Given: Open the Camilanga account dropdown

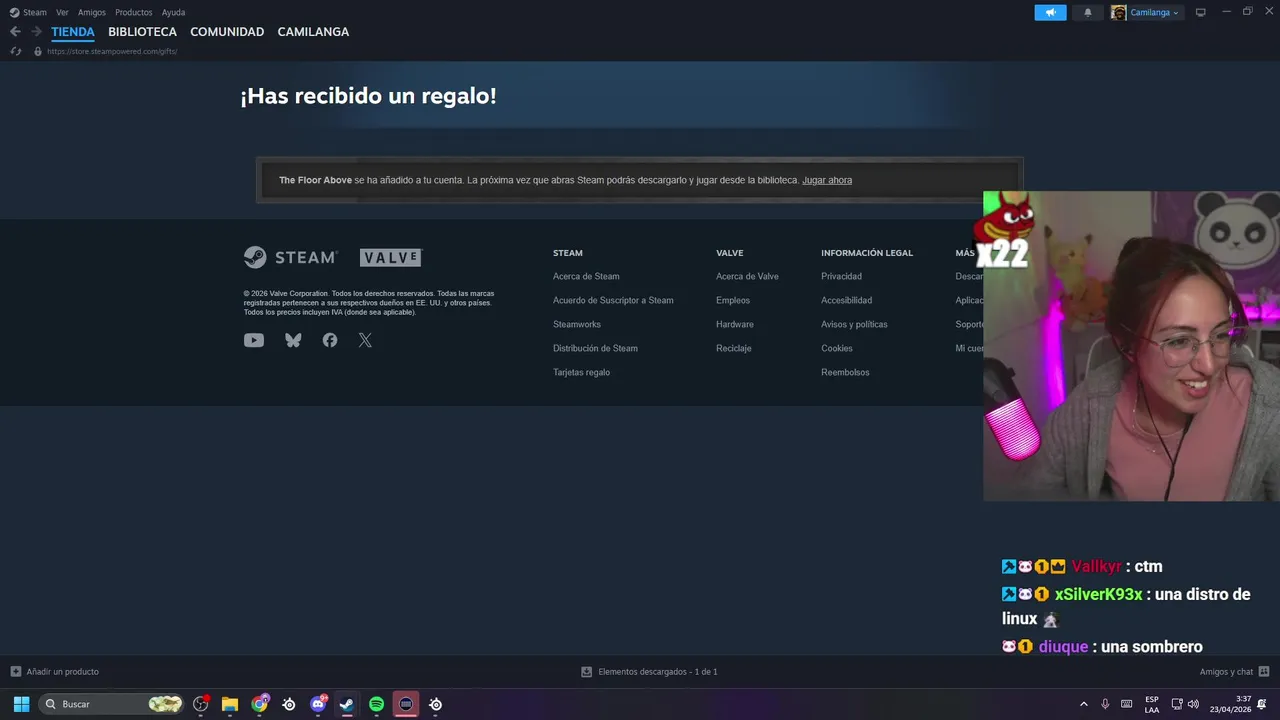Looking at the screenshot, I should [1146, 12].
